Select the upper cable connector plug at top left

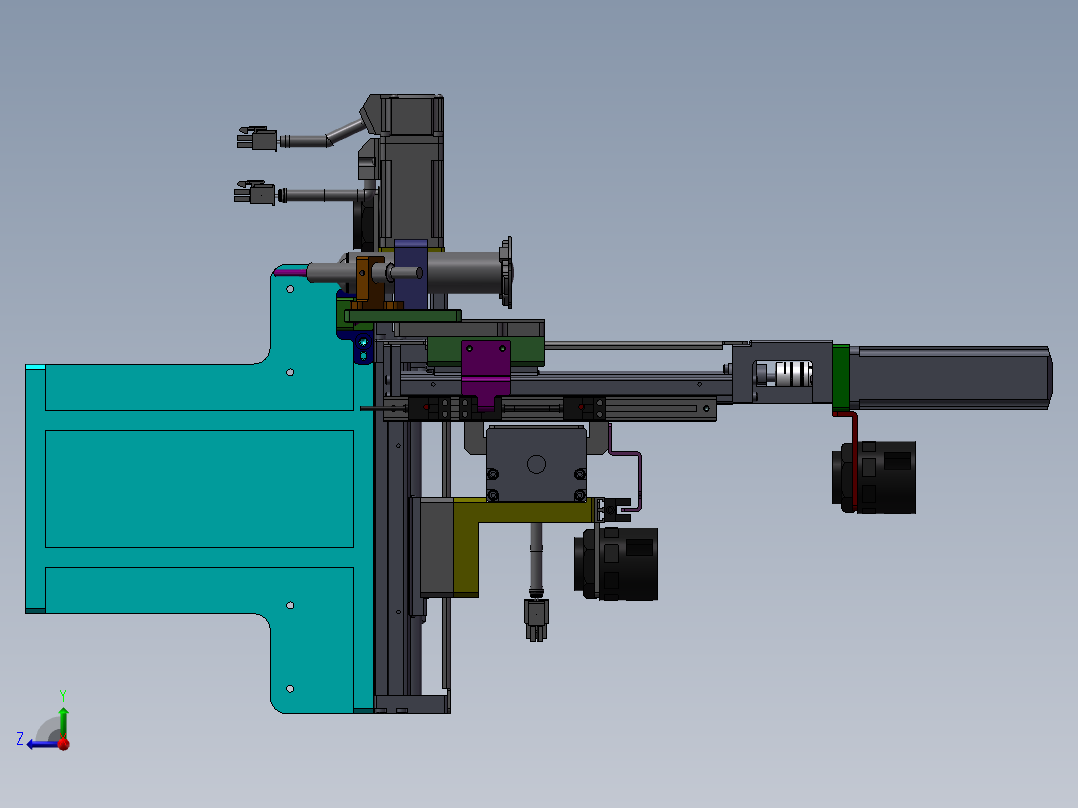tap(257, 138)
